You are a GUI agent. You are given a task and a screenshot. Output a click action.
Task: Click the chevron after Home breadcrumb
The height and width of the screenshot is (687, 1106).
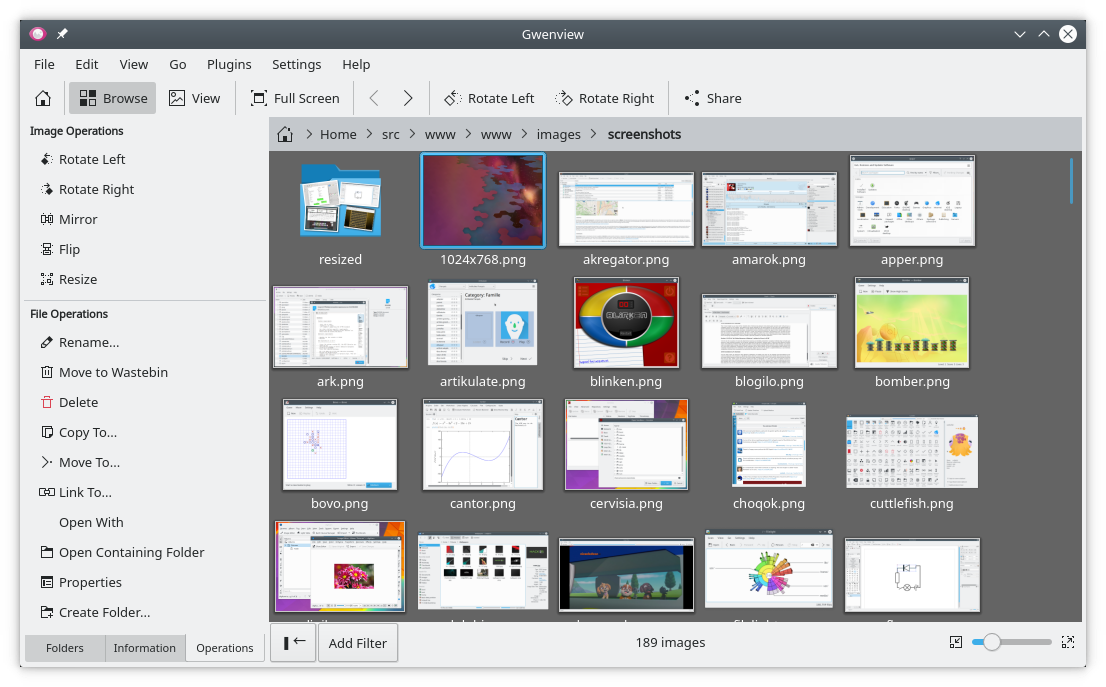click(370, 134)
